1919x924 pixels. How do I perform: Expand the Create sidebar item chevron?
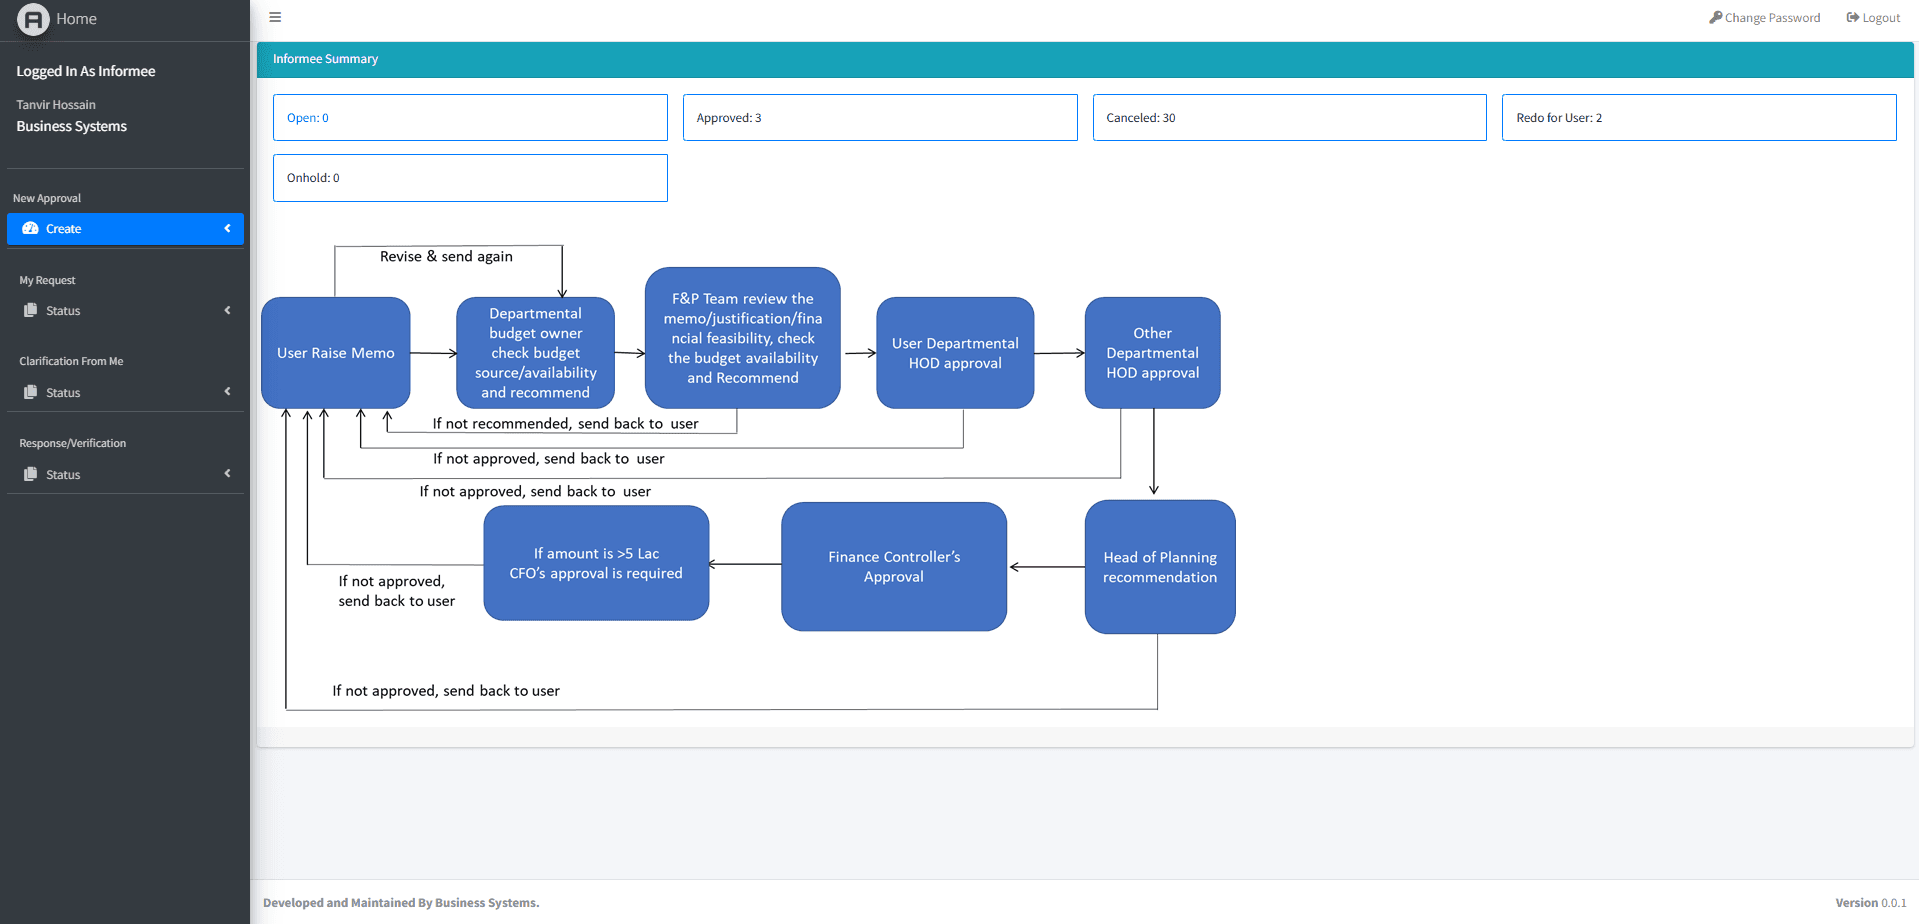coord(226,228)
